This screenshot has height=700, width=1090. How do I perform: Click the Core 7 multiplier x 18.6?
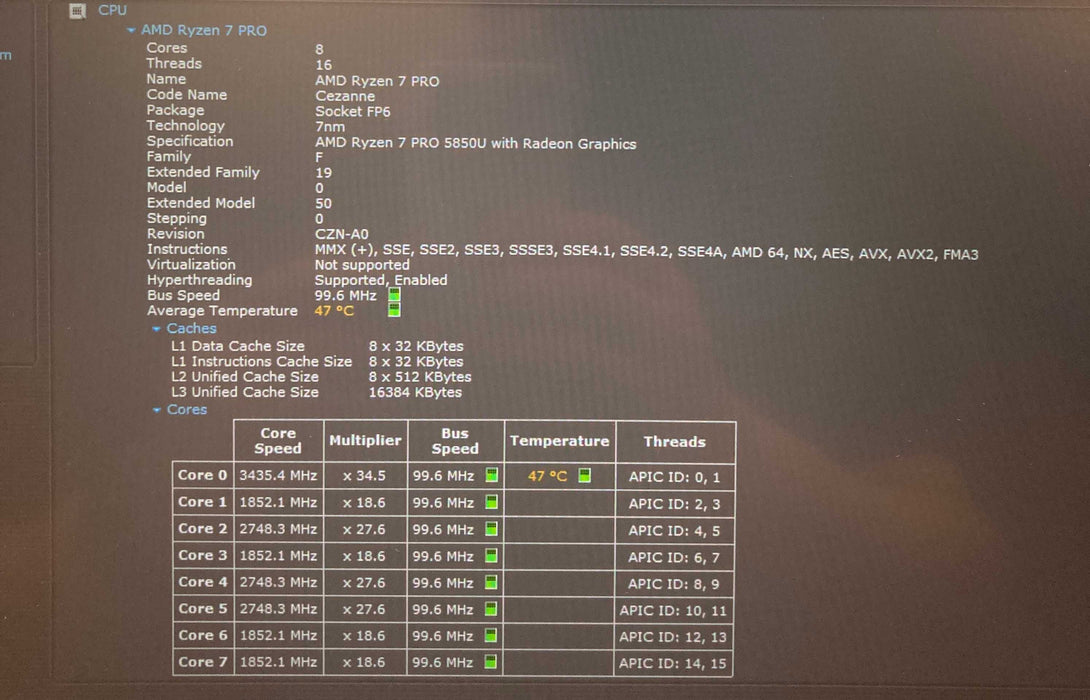tap(364, 662)
